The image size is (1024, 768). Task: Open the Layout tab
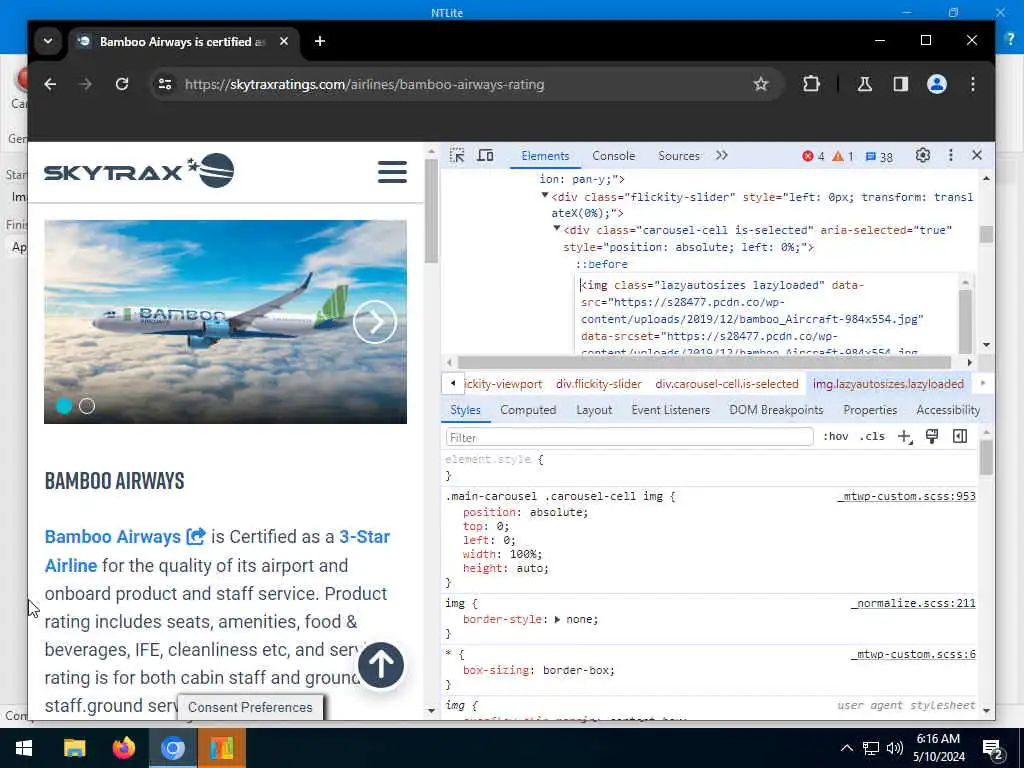[x=594, y=410]
